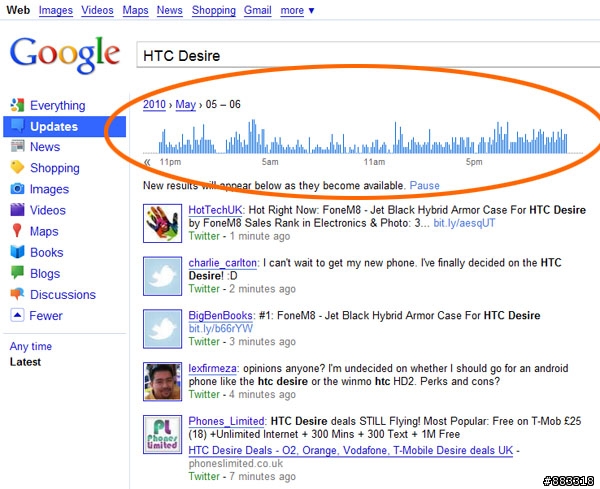Click the Discussions orange bubbles icon

tap(17, 294)
